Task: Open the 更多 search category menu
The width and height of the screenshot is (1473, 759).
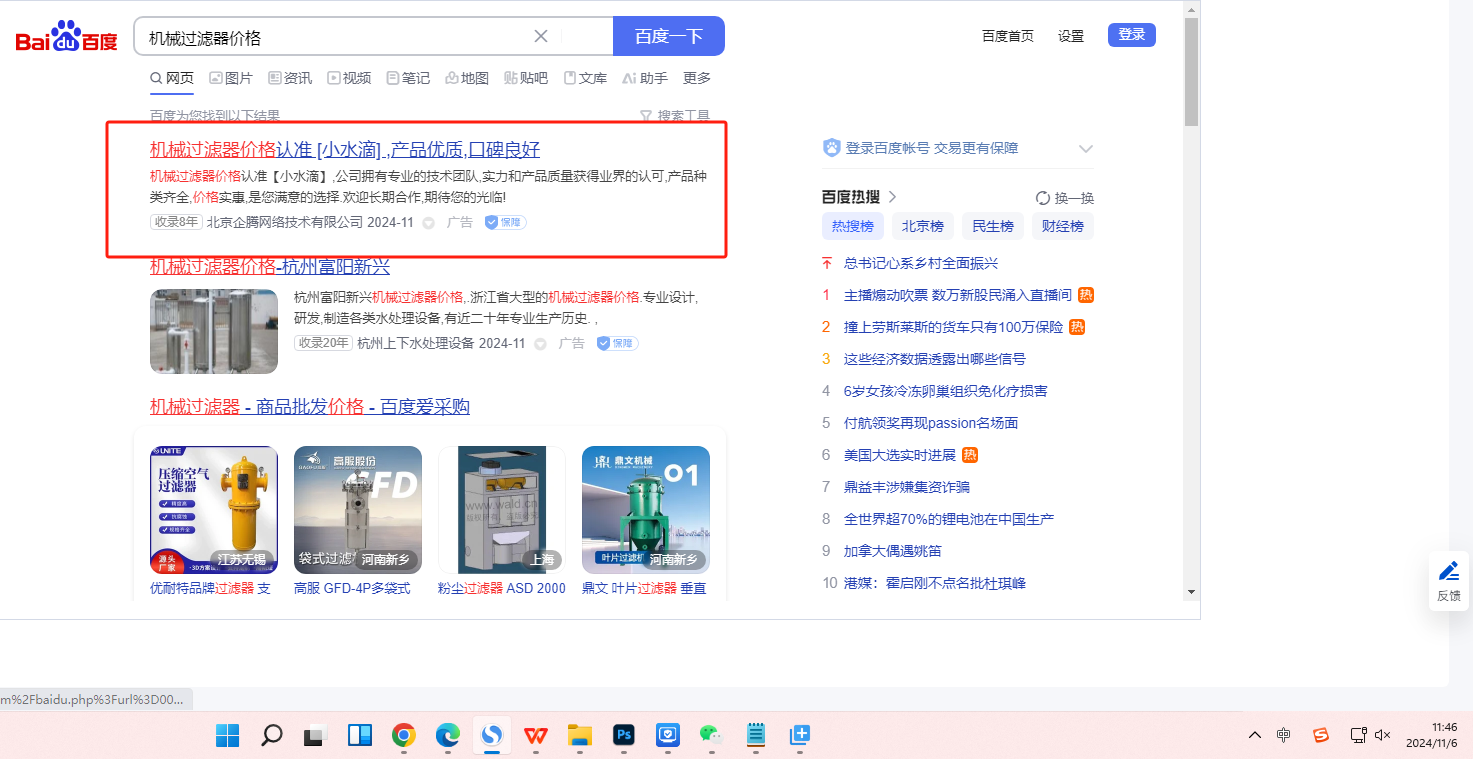Action: coord(697,78)
